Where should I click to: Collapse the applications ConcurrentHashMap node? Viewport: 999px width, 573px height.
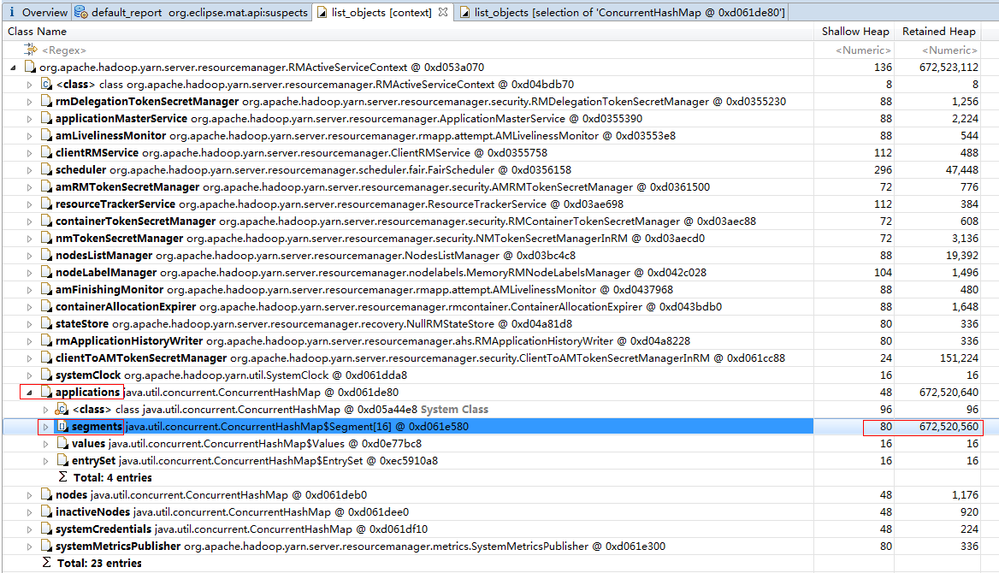point(29,393)
